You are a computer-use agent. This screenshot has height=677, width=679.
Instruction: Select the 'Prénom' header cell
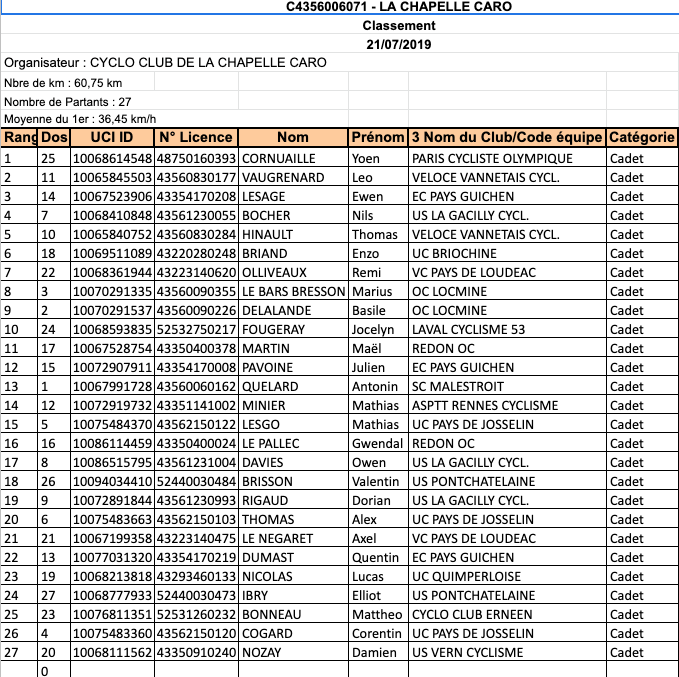click(378, 138)
